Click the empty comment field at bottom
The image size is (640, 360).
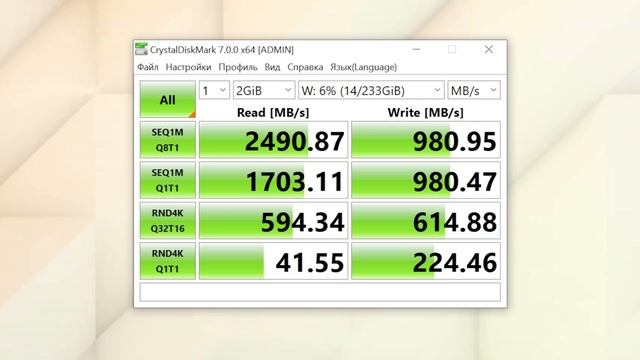click(x=320, y=292)
